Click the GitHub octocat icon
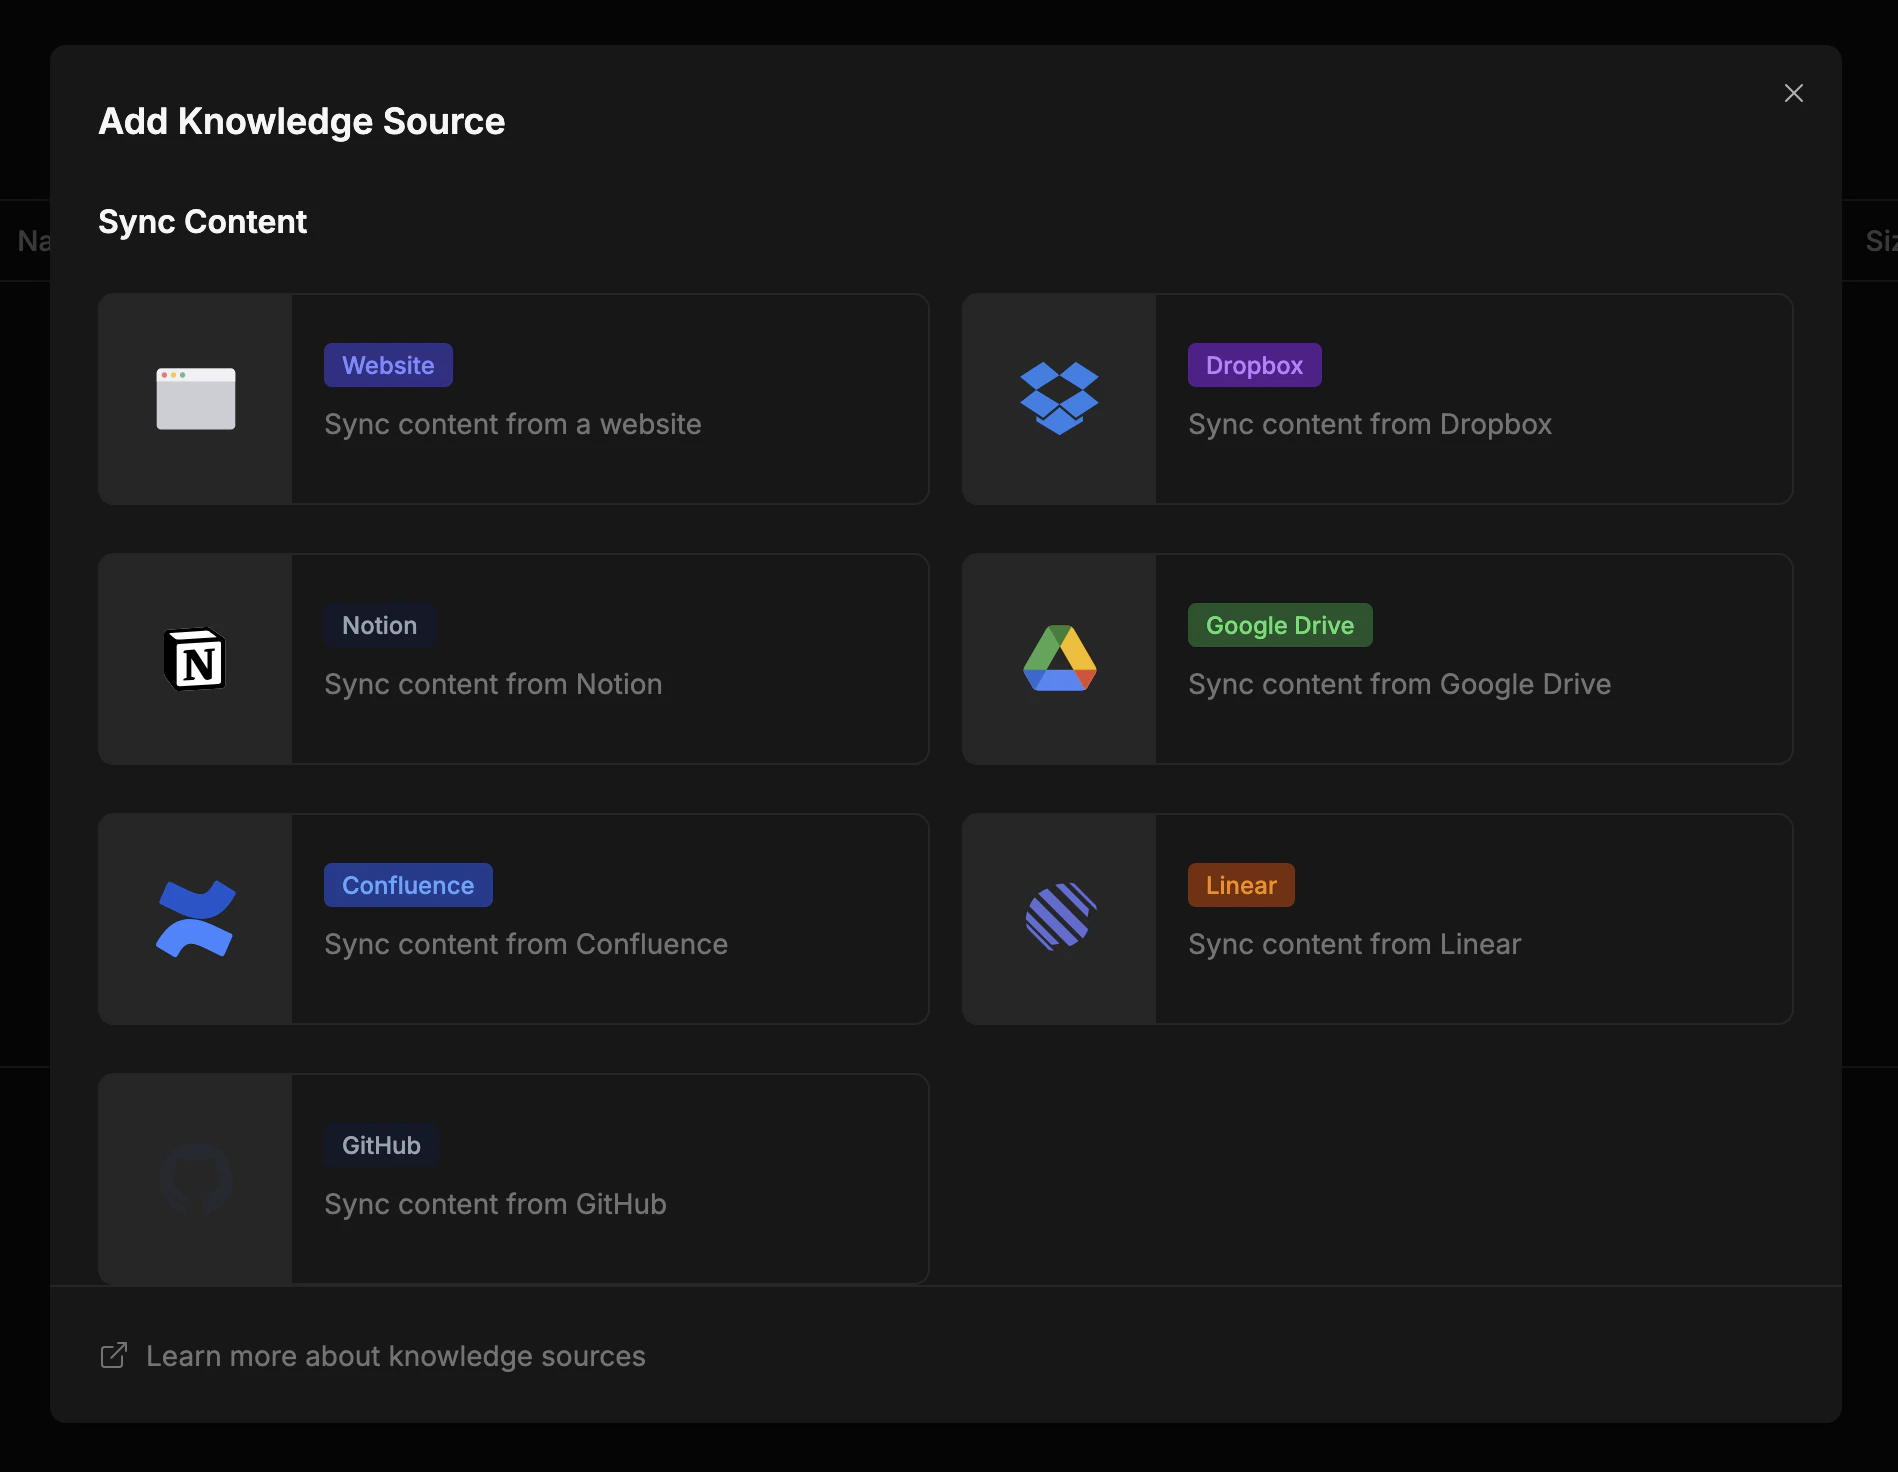This screenshot has width=1898, height=1472. coord(195,1180)
